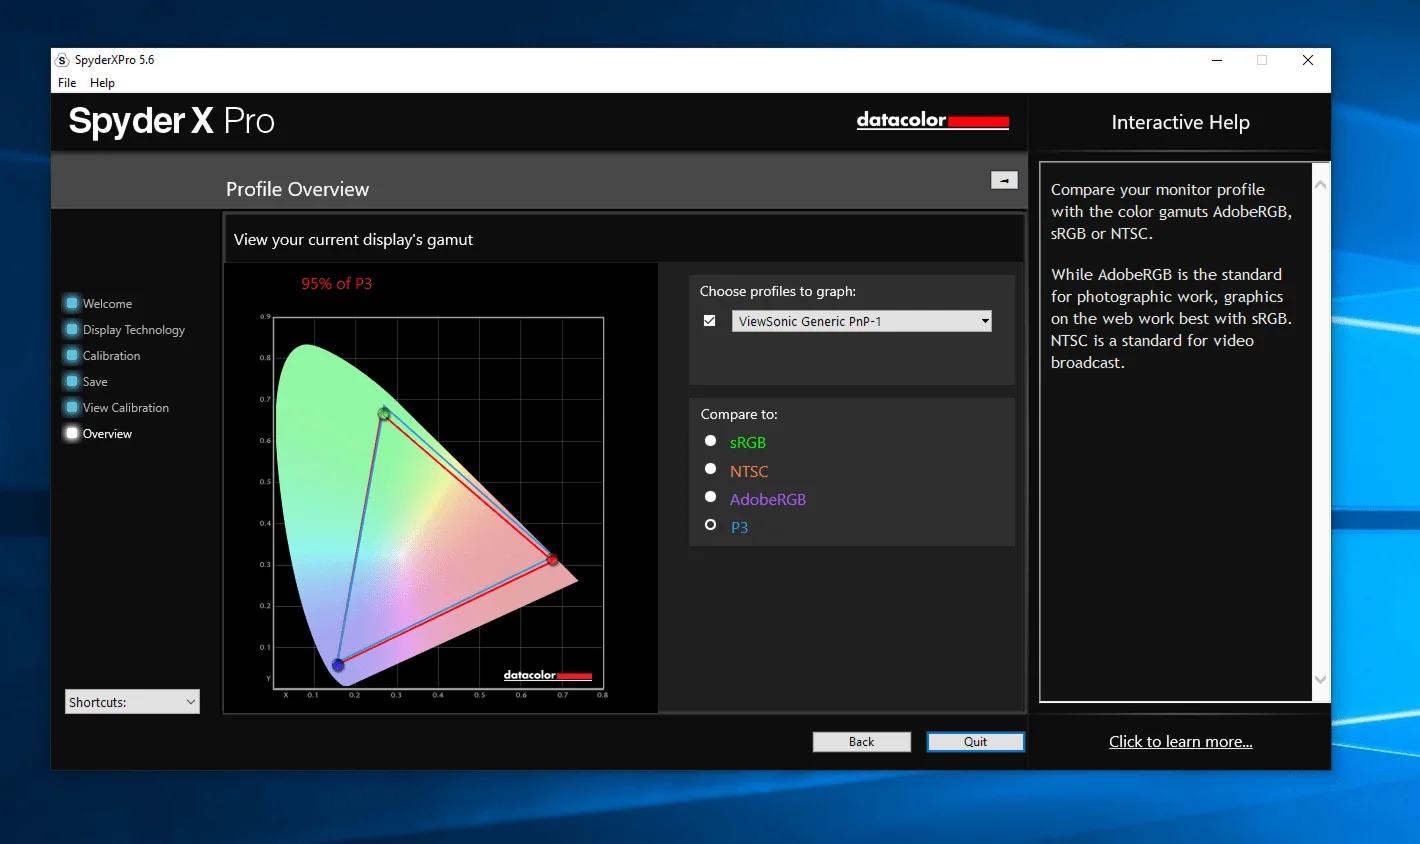Click the arrow icon beside Profile Overview
The height and width of the screenshot is (844, 1420).
pos(1004,180)
